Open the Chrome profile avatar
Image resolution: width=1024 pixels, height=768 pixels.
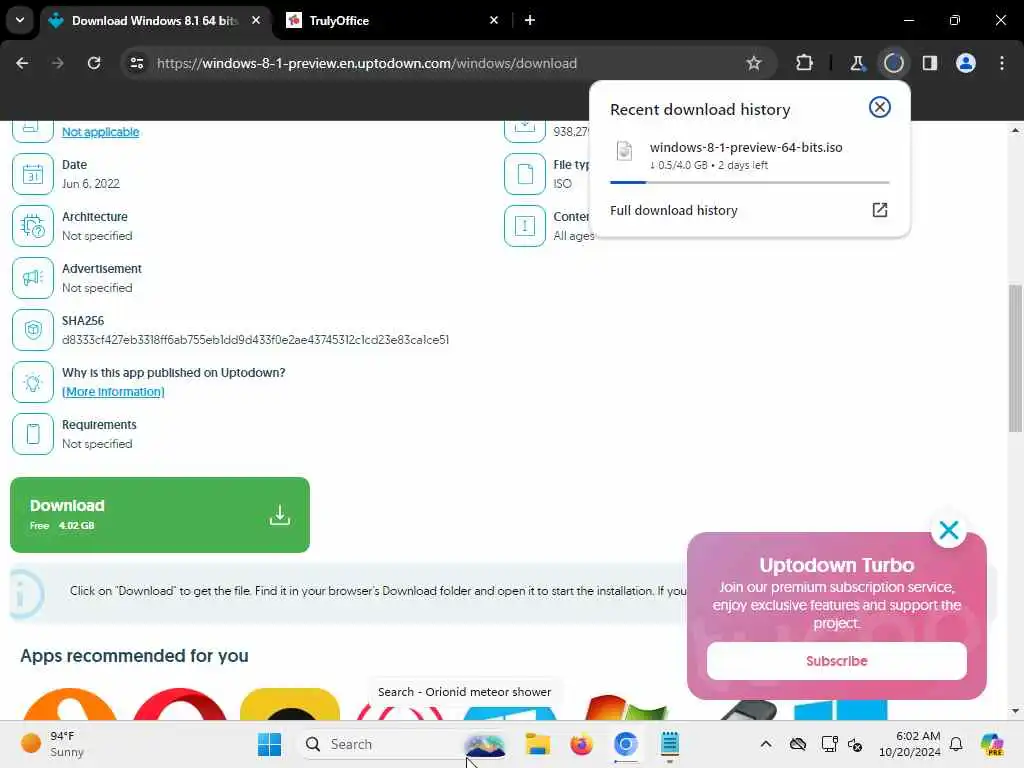click(x=965, y=63)
